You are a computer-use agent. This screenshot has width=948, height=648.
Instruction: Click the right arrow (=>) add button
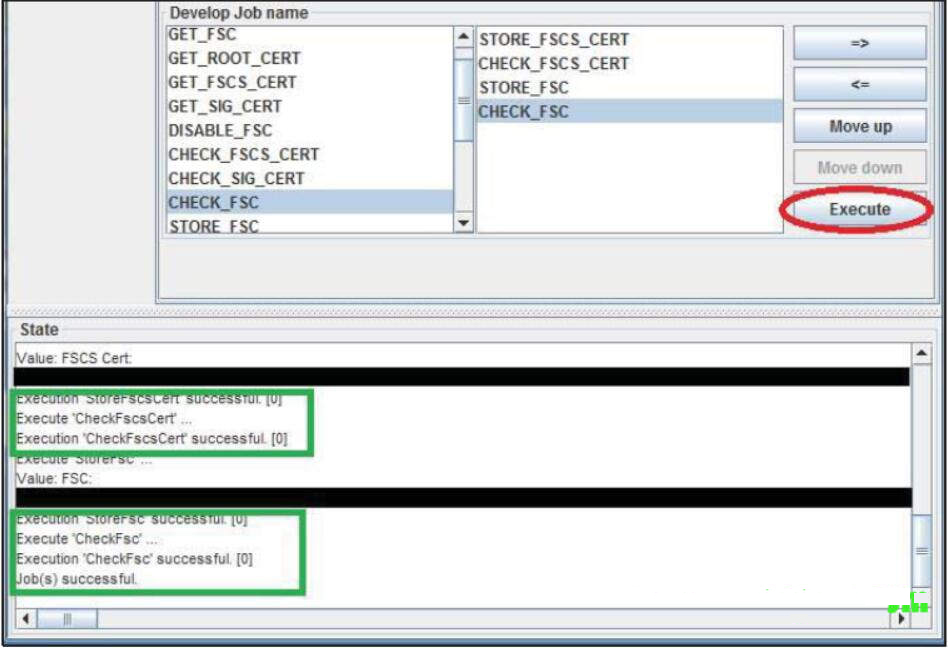click(859, 43)
